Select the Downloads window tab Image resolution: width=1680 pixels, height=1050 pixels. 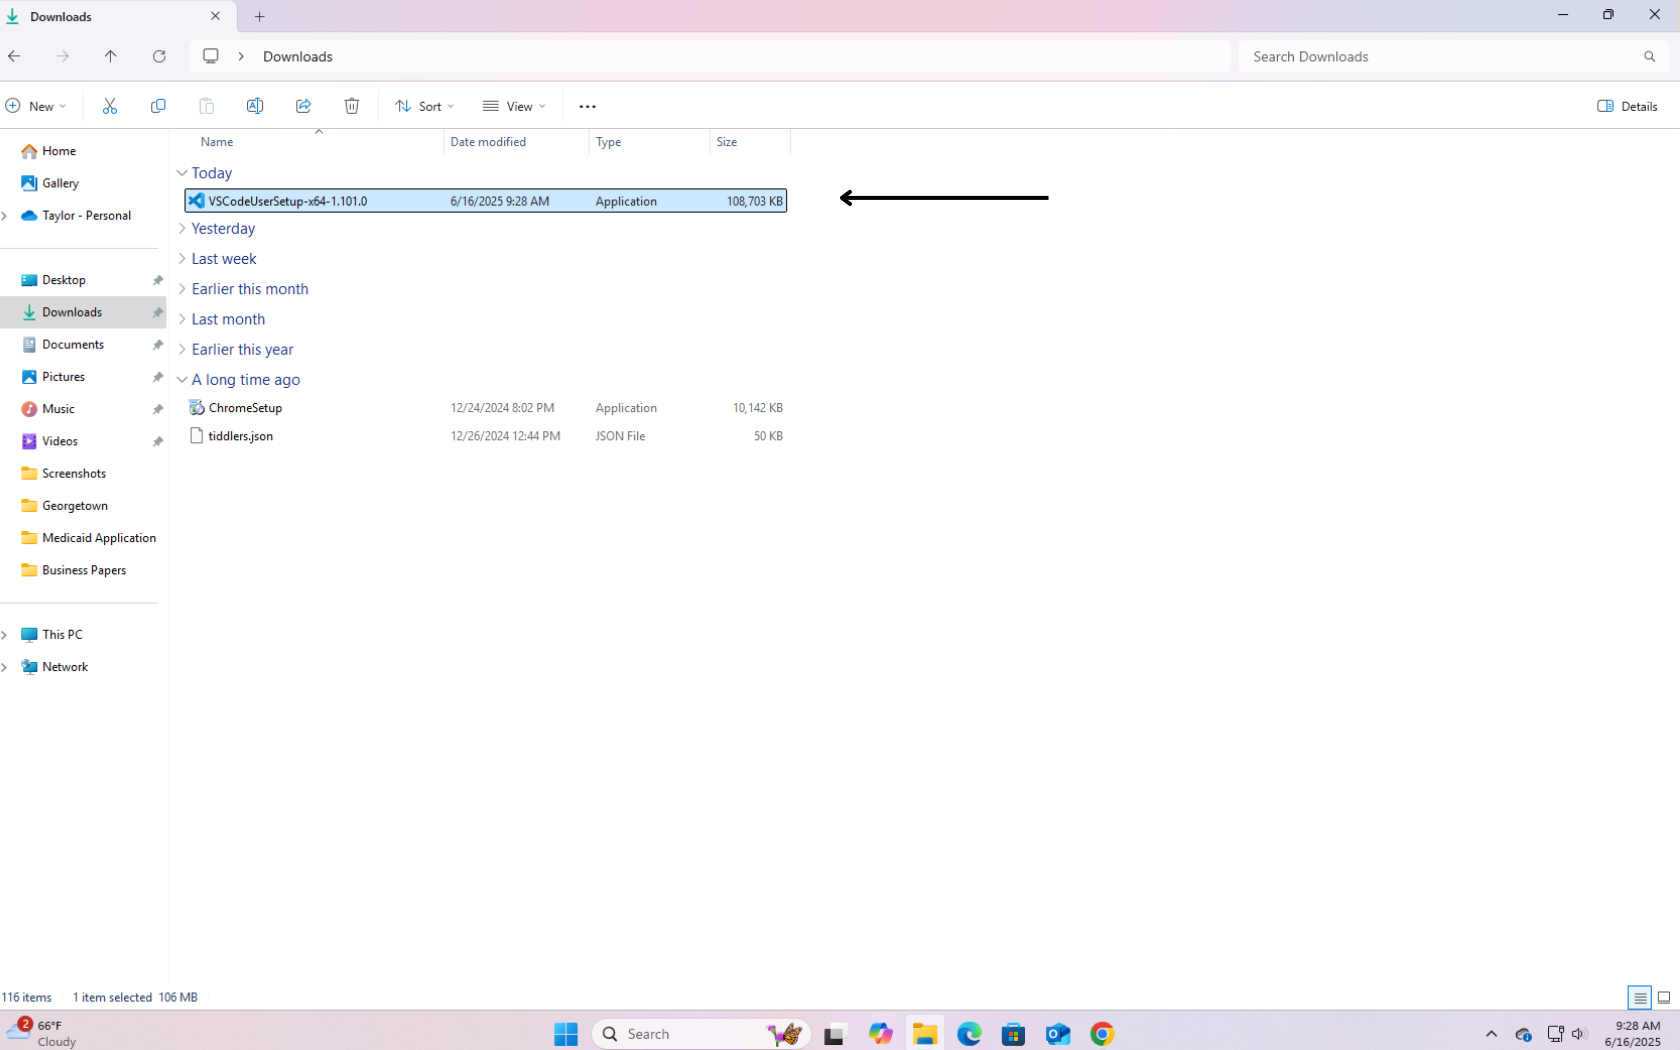(x=116, y=17)
